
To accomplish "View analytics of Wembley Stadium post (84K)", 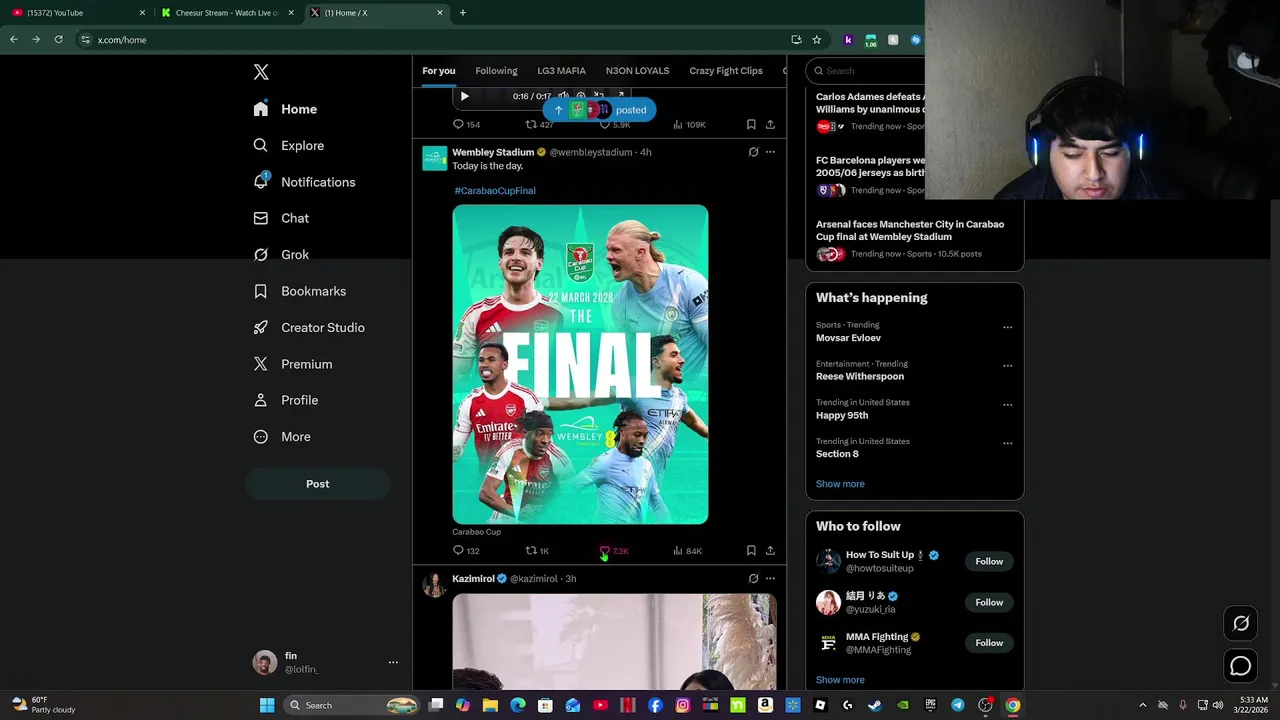I will [x=687, y=551].
